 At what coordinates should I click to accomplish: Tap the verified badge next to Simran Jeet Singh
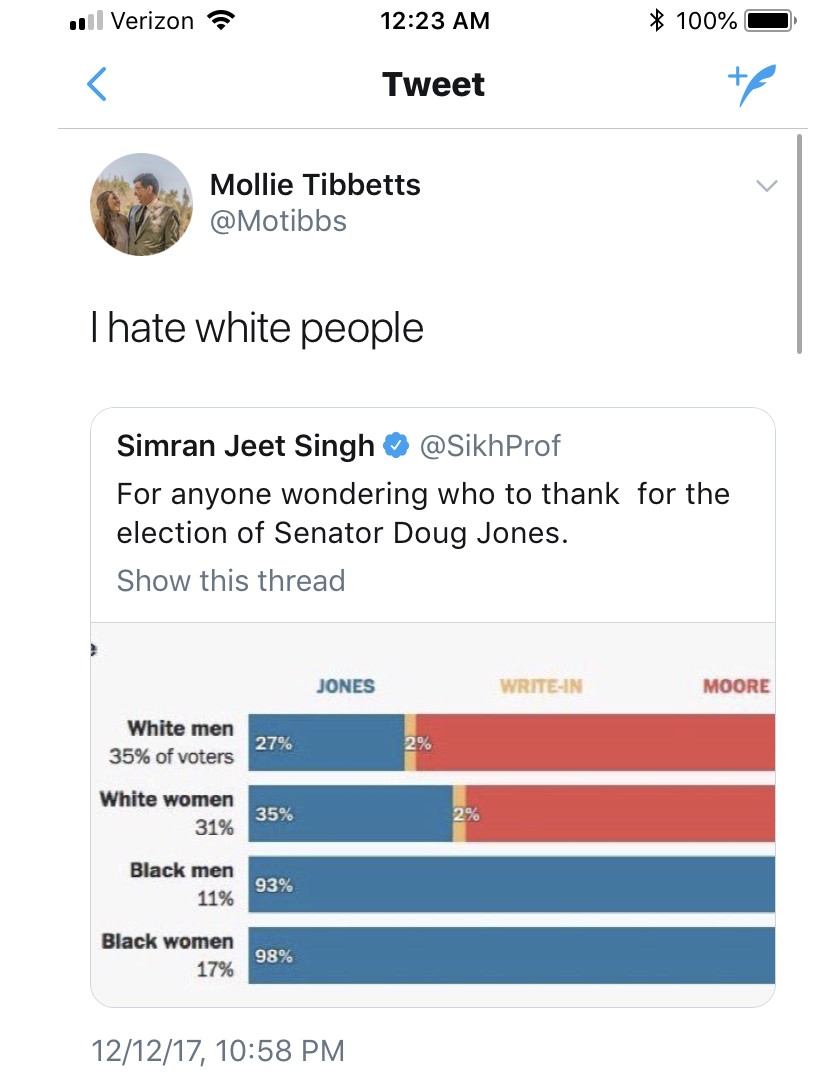[x=397, y=446]
